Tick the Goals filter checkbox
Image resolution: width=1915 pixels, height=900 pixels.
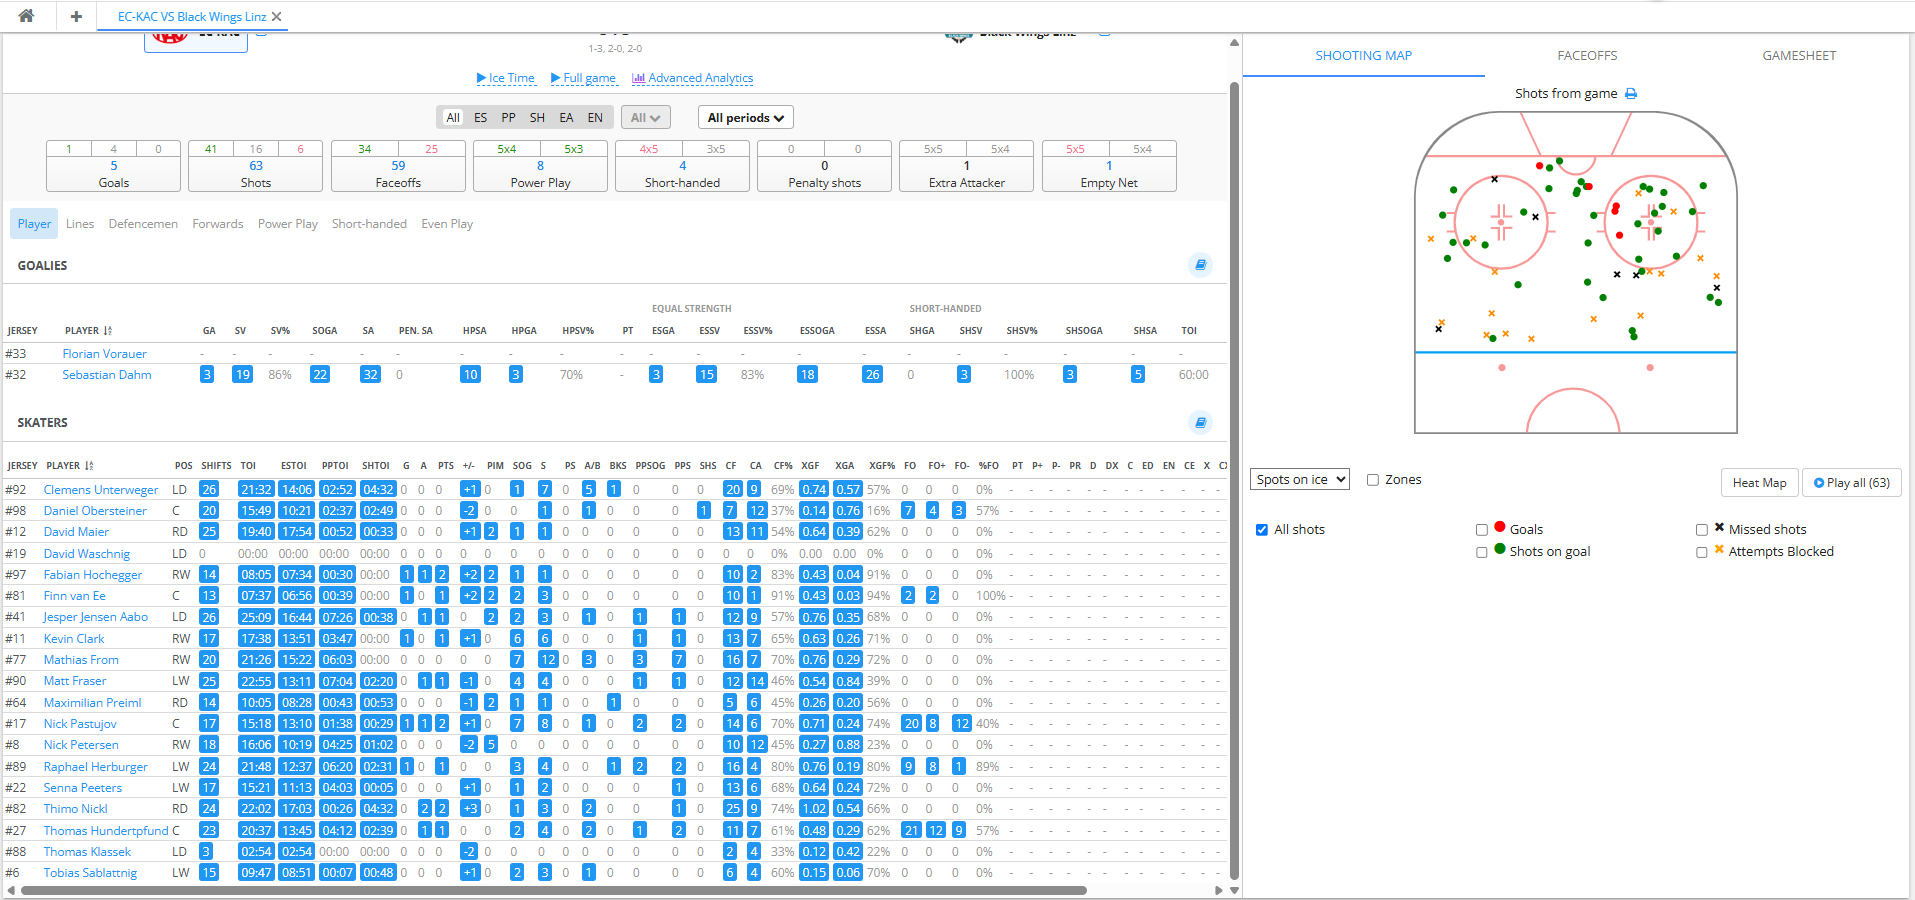pos(1482,530)
